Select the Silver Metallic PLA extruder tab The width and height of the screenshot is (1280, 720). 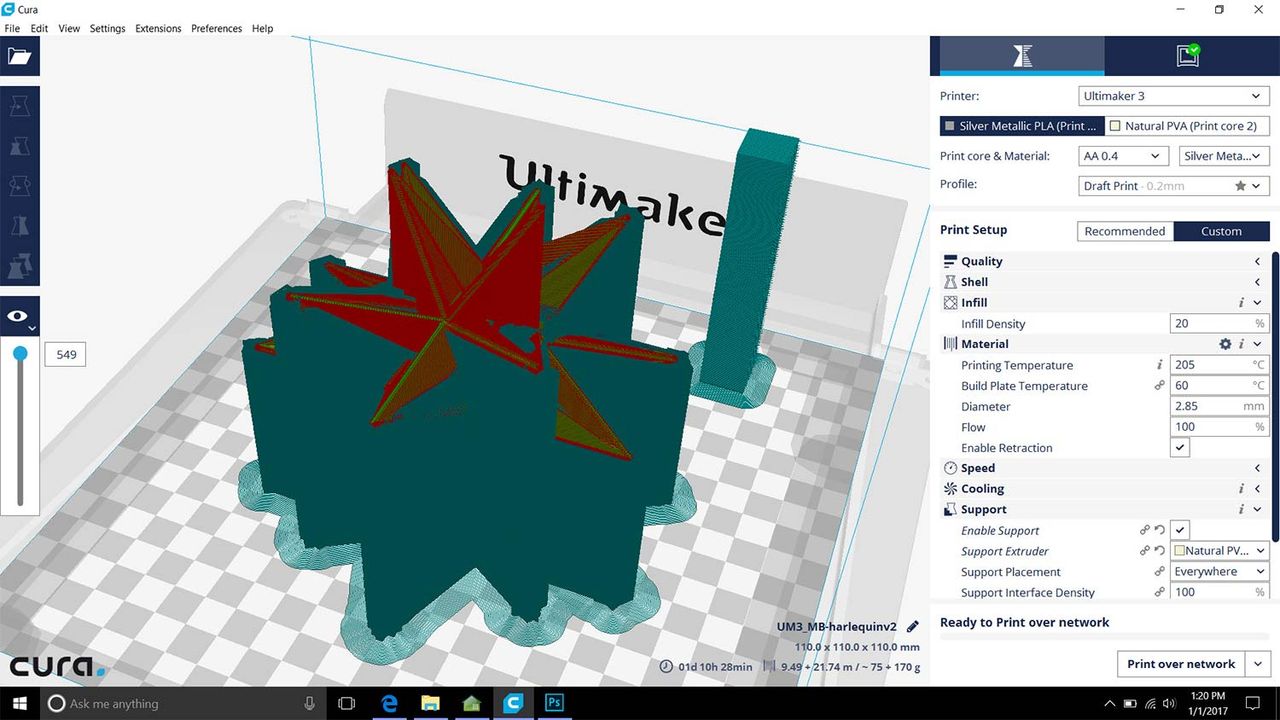point(1021,126)
